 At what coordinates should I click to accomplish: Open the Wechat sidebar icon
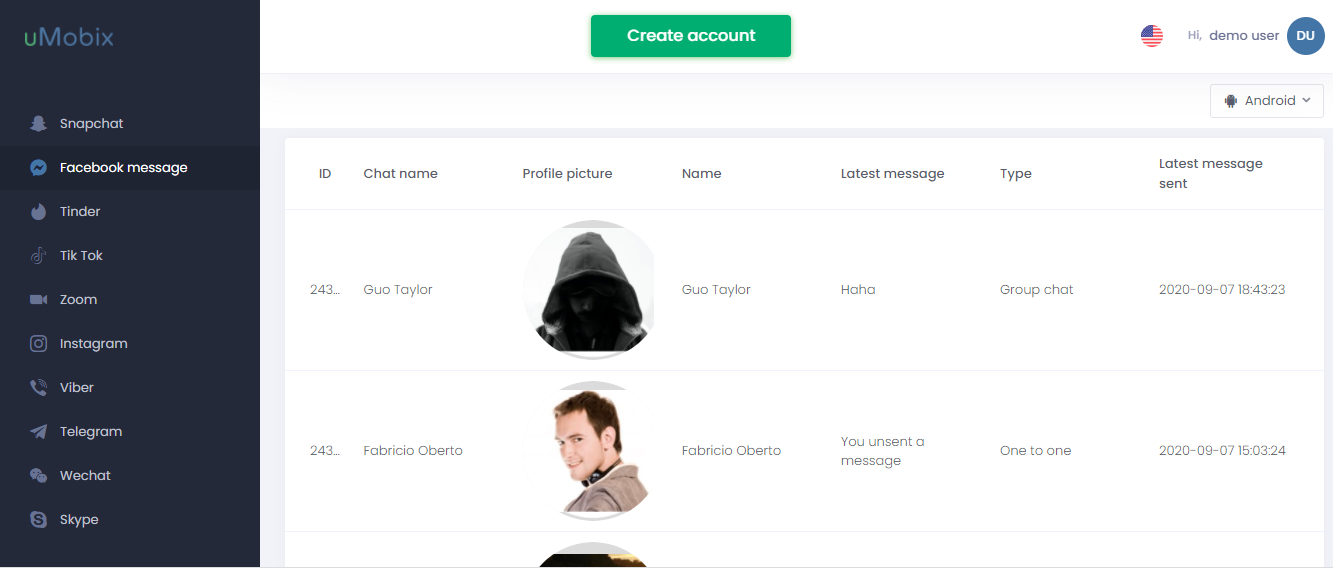pyautogui.click(x=38, y=476)
